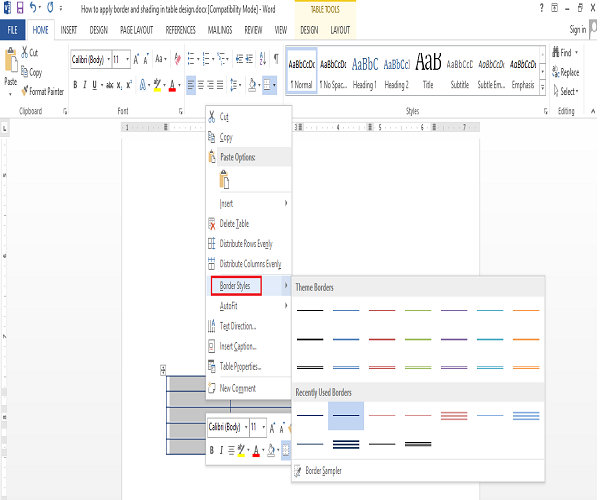600x500 pixels.
Task: Collapse the ribbon with the caret
Action: 593,111
